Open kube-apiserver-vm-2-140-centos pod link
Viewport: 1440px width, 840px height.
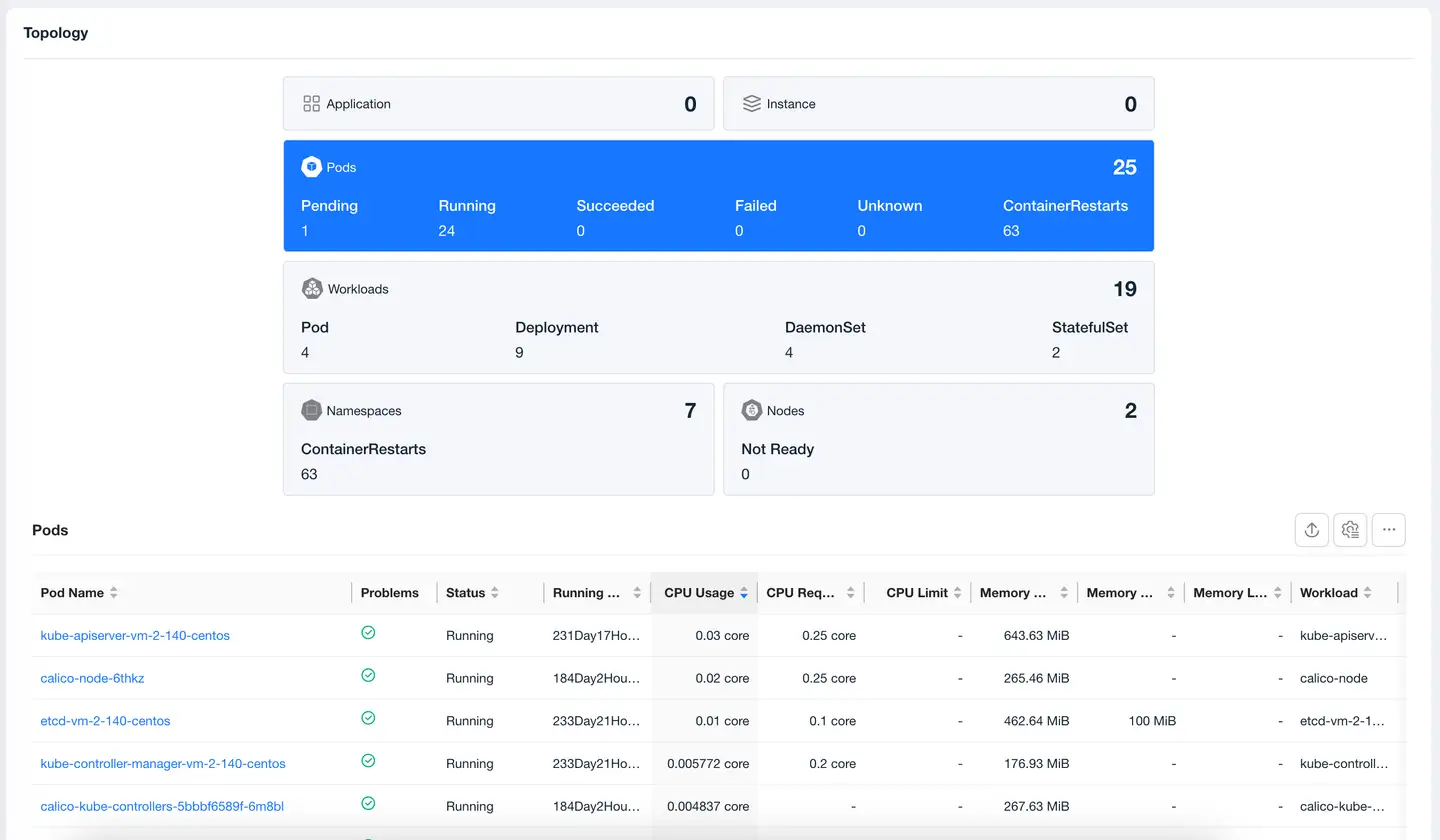135,636
